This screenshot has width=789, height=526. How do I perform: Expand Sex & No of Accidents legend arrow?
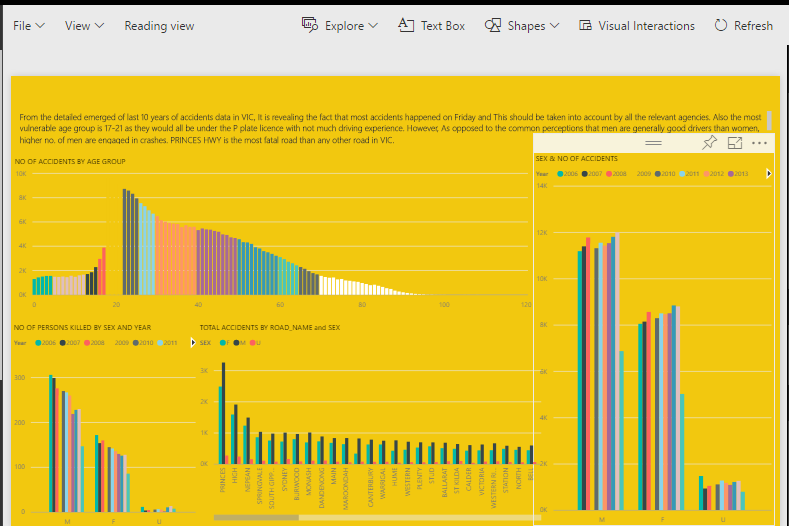tap(768, 174)
